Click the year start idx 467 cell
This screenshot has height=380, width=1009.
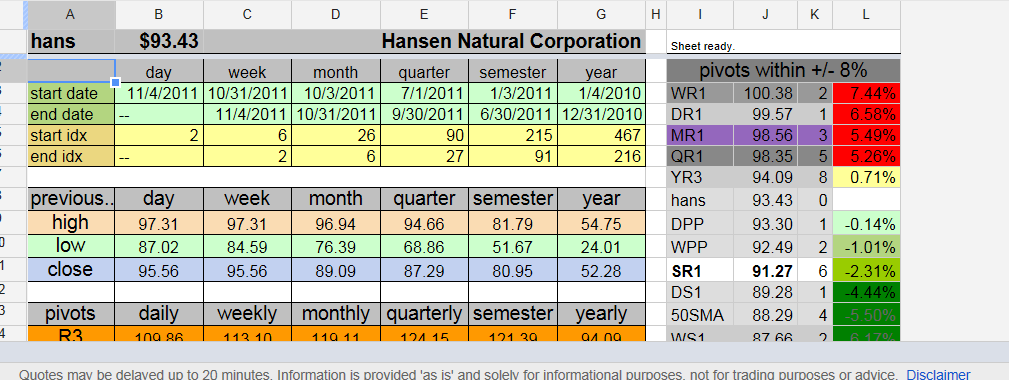coord(601,135)
